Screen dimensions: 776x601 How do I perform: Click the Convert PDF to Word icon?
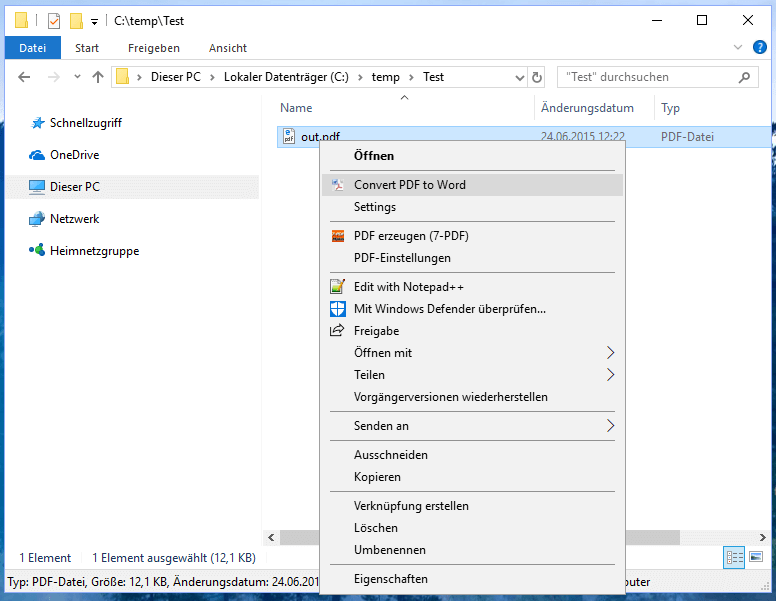click(x=338, y=185)
